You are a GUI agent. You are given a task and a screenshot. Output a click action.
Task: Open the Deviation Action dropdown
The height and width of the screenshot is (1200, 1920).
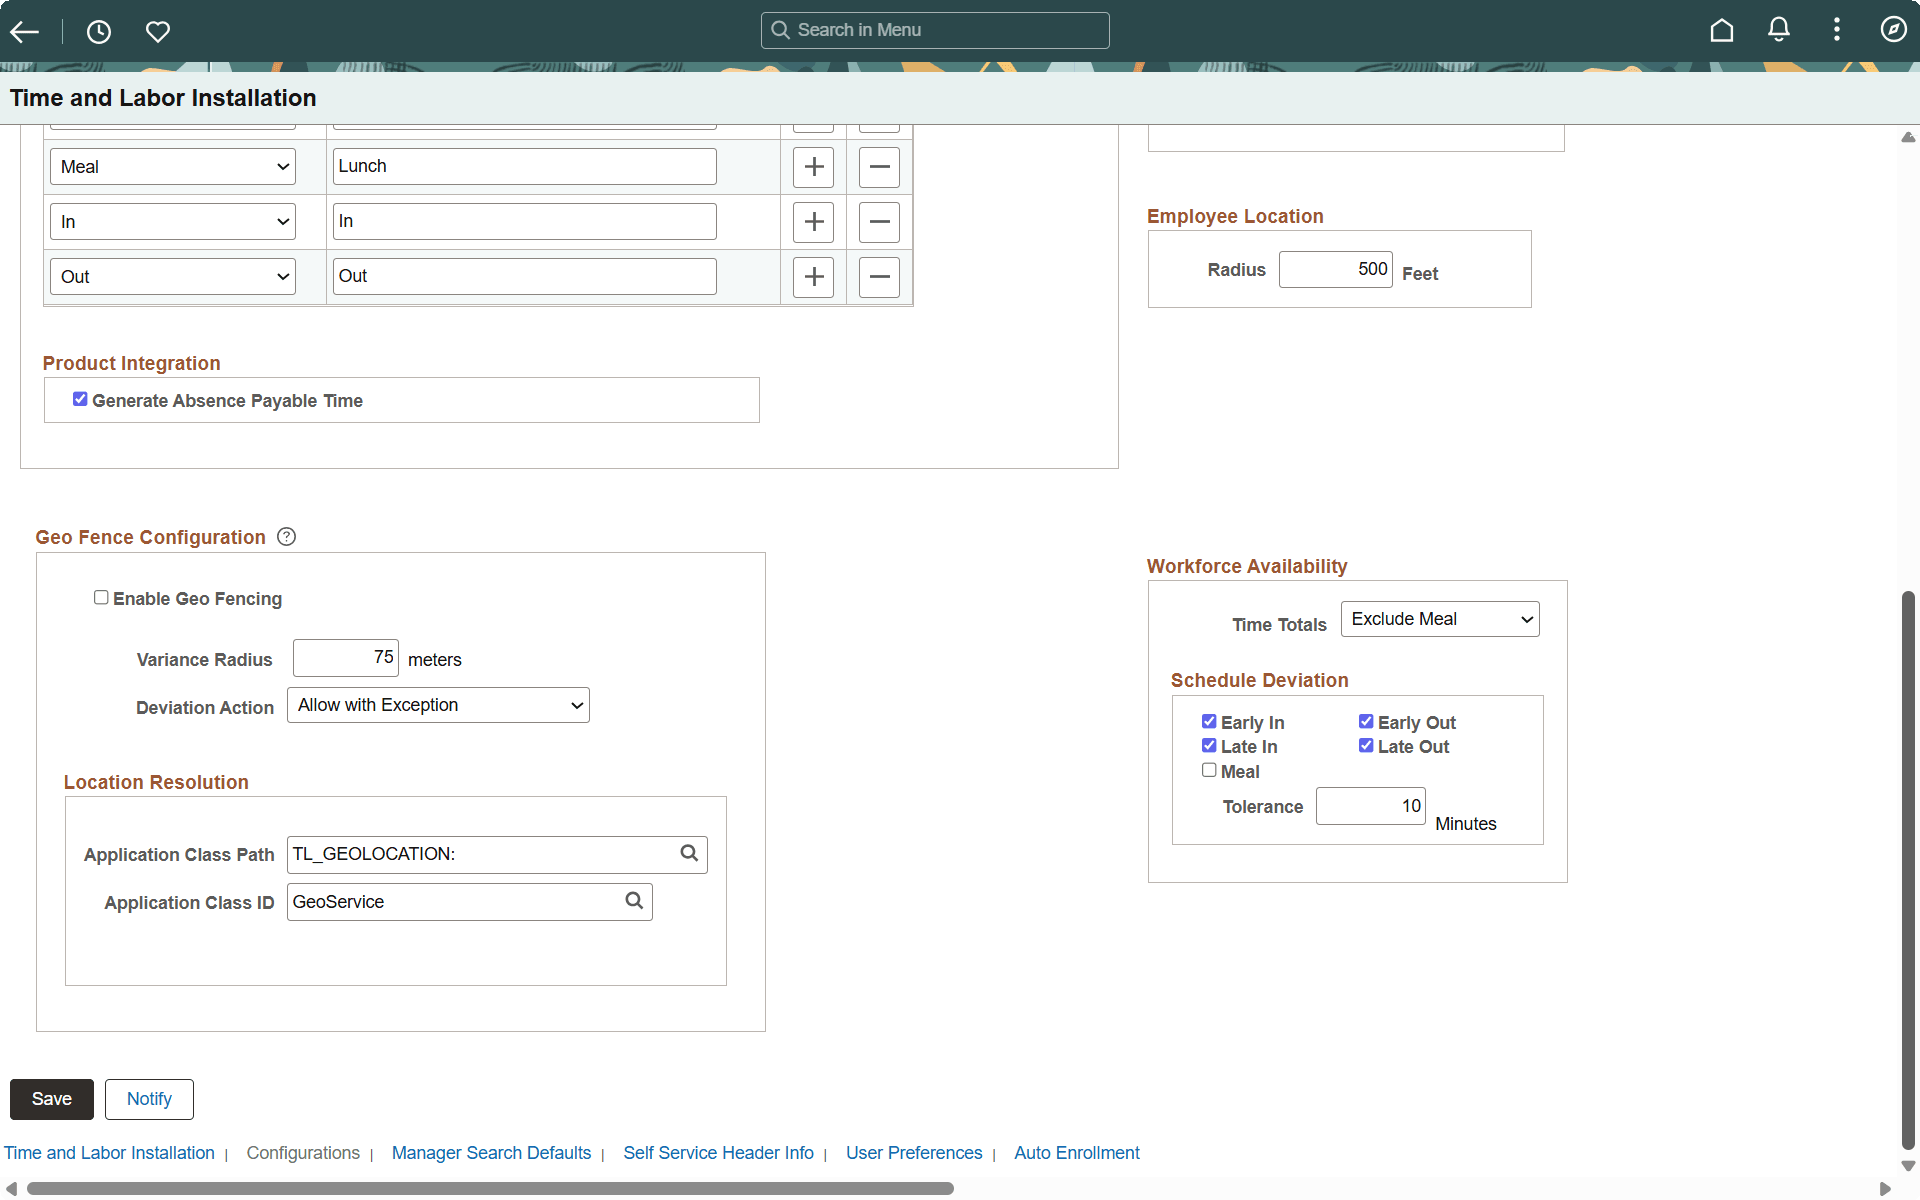437,704
